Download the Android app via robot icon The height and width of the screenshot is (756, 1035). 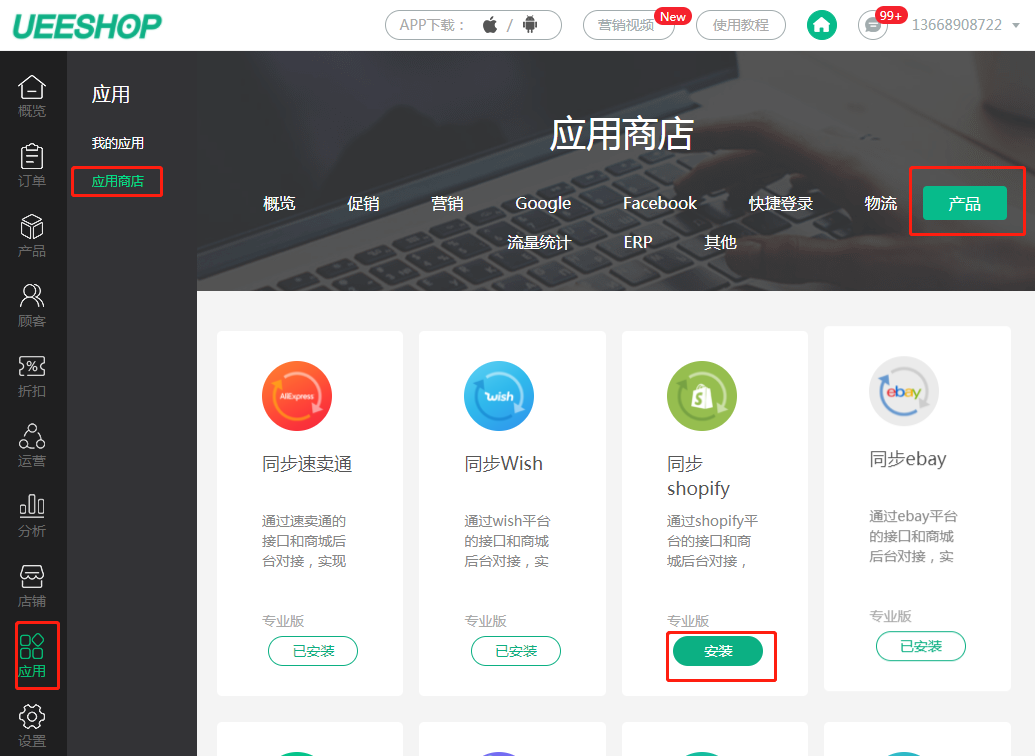tap(529, 25)
